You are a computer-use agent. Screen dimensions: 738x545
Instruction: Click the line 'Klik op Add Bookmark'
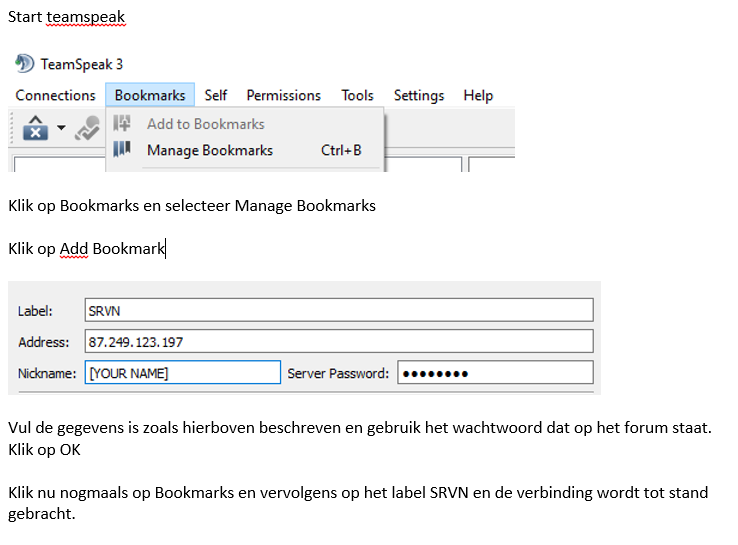click(87, 248)
